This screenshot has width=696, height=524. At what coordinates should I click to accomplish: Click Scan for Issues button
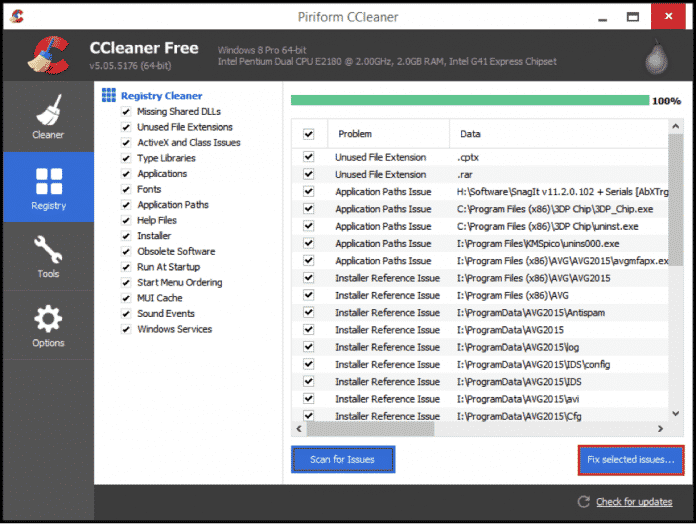pos(343,459)
